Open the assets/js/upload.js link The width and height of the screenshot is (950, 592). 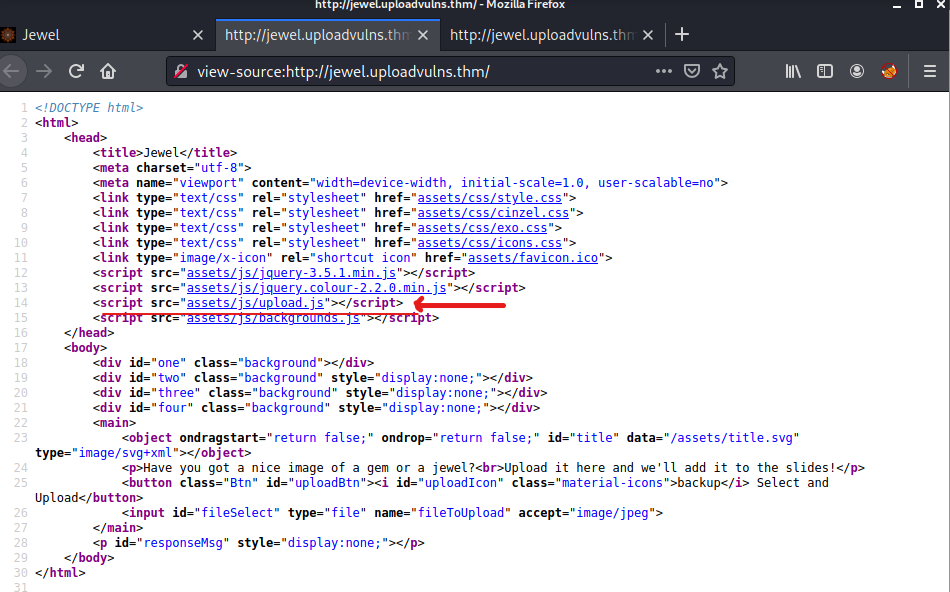pos(255,303)
